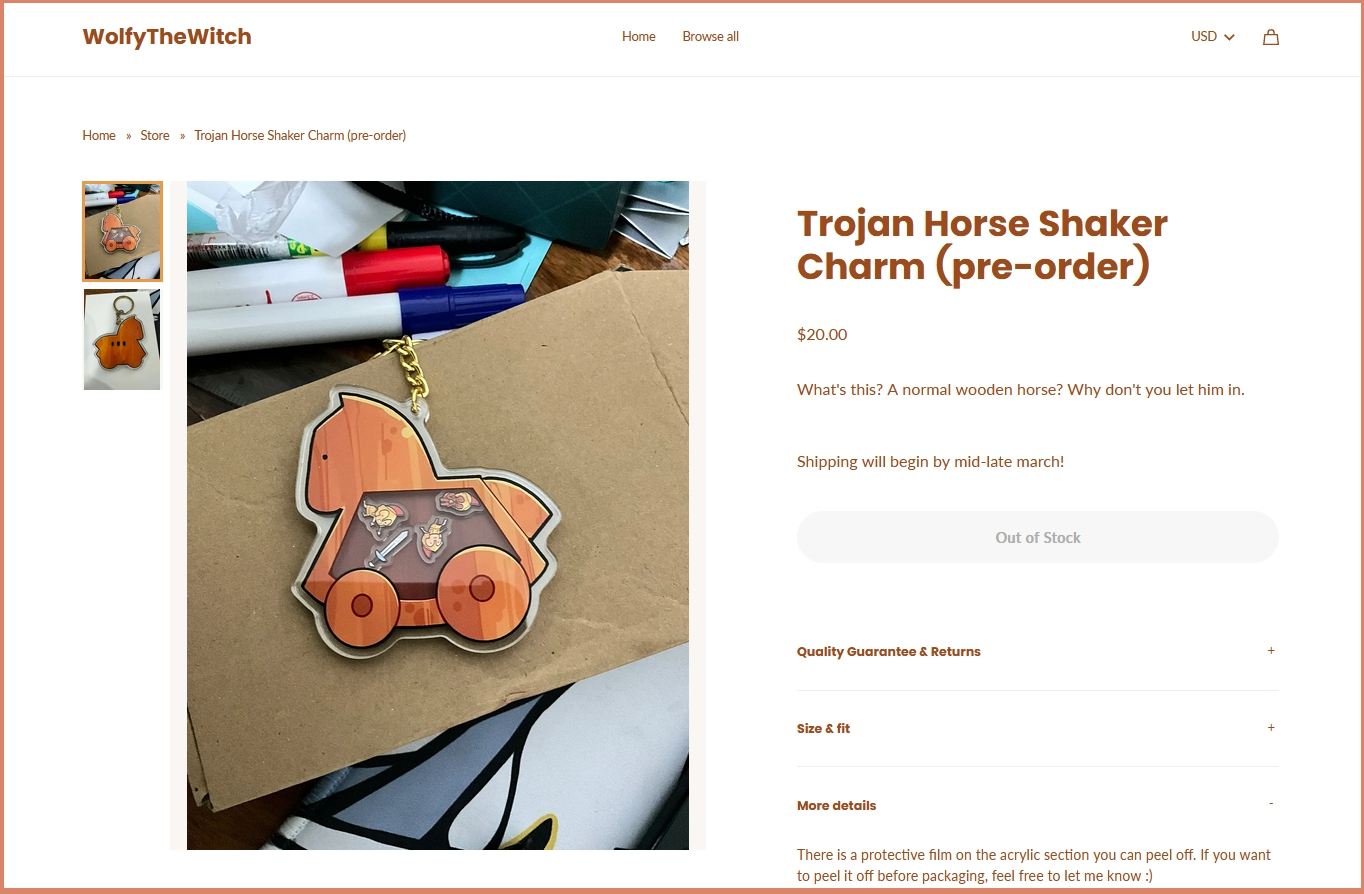The height and width of the screenshot is (894, 1364).
Task: Go to WolfyTheWitch store logo
Action: (x=167, y=37)
